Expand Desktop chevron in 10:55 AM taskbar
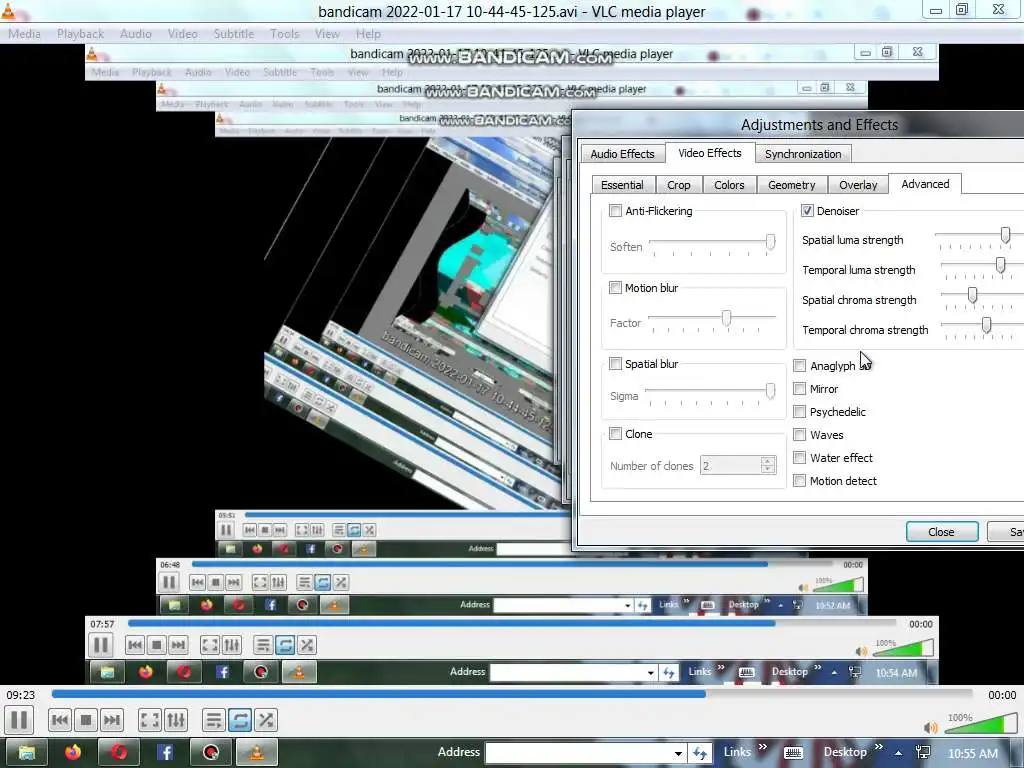 pyautogui.click(x=878, y=746)
